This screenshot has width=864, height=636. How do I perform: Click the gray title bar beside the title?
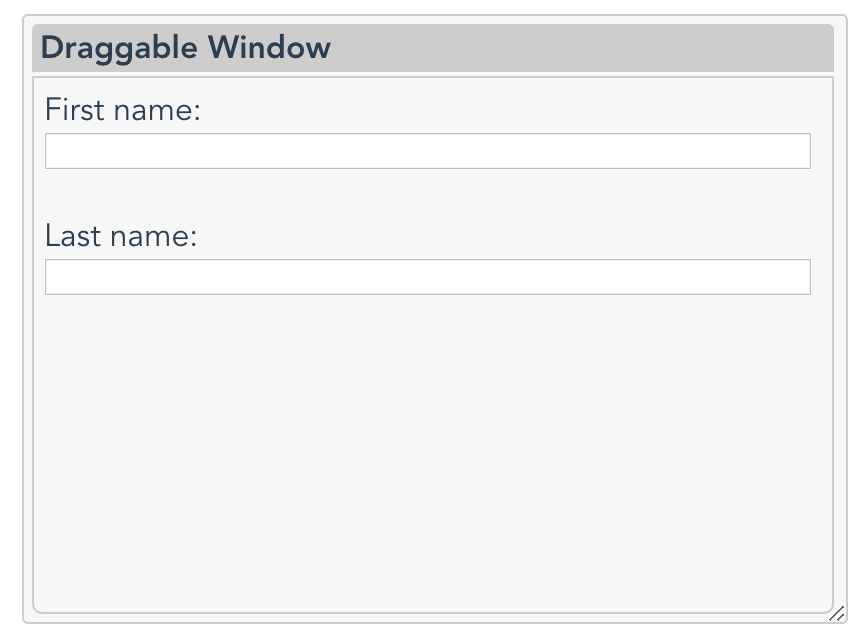tap(579, 47)
